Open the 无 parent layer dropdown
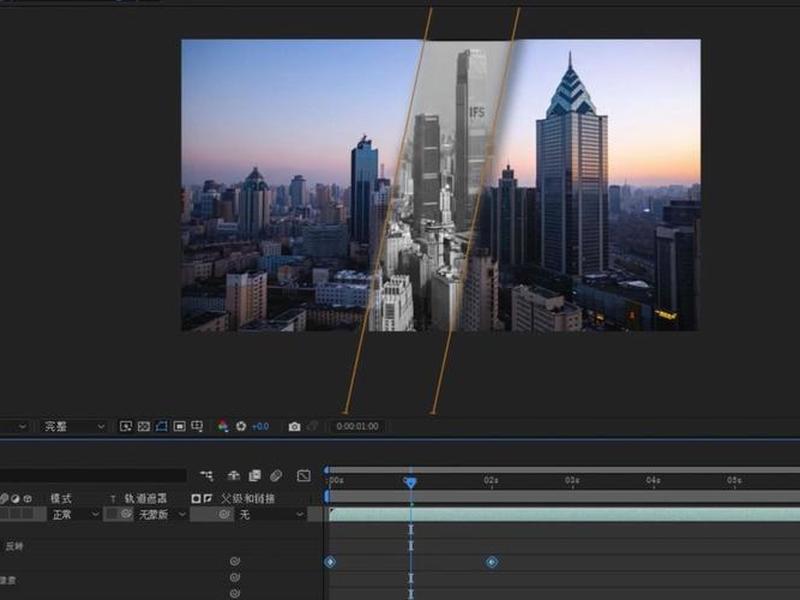The height and width of the screenshot is (600, 800). coord(271,514)
